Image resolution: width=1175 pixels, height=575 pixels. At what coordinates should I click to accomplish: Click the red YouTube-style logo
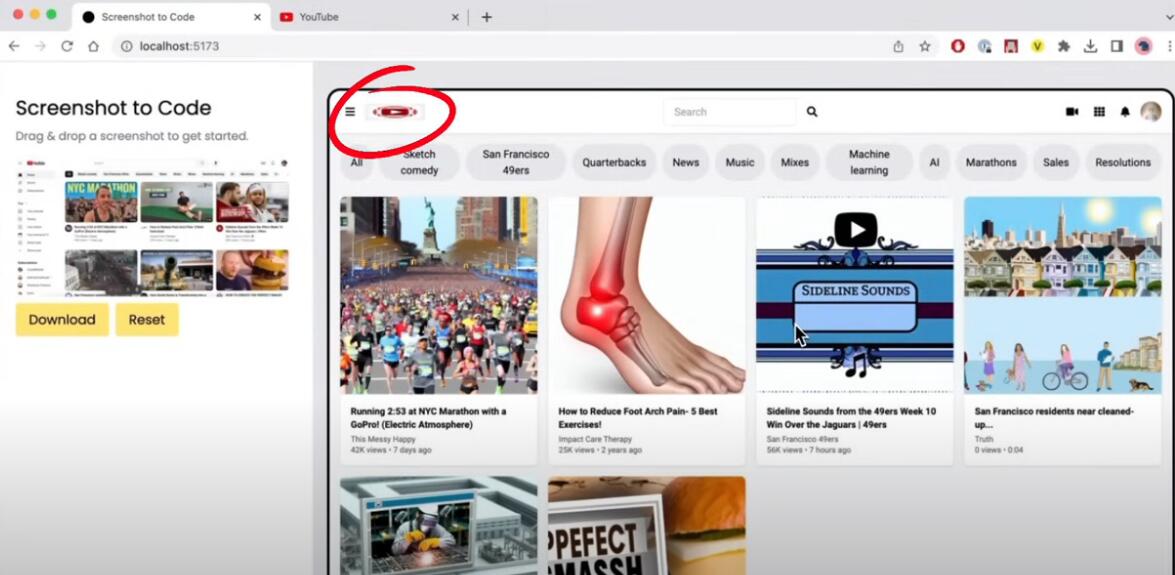pyautogui.click(x=395, y=112)
